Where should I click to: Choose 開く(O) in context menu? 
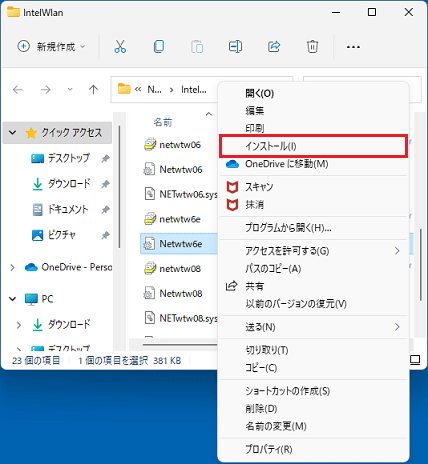coord(313,93)
